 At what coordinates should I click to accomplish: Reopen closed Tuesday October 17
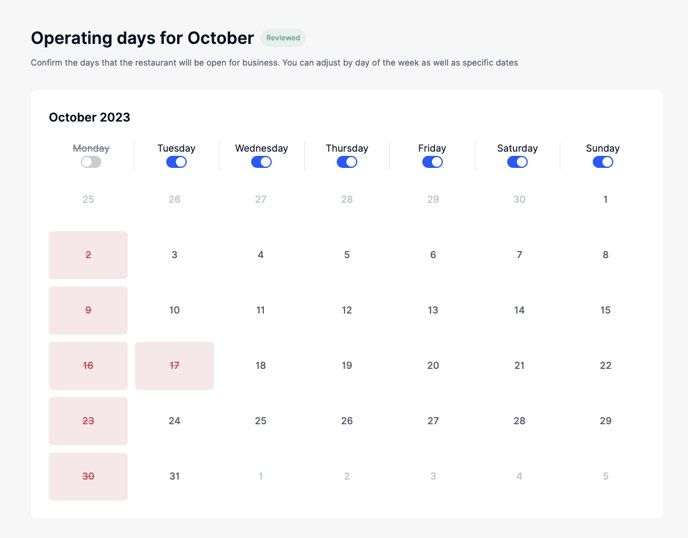[174, 366]
